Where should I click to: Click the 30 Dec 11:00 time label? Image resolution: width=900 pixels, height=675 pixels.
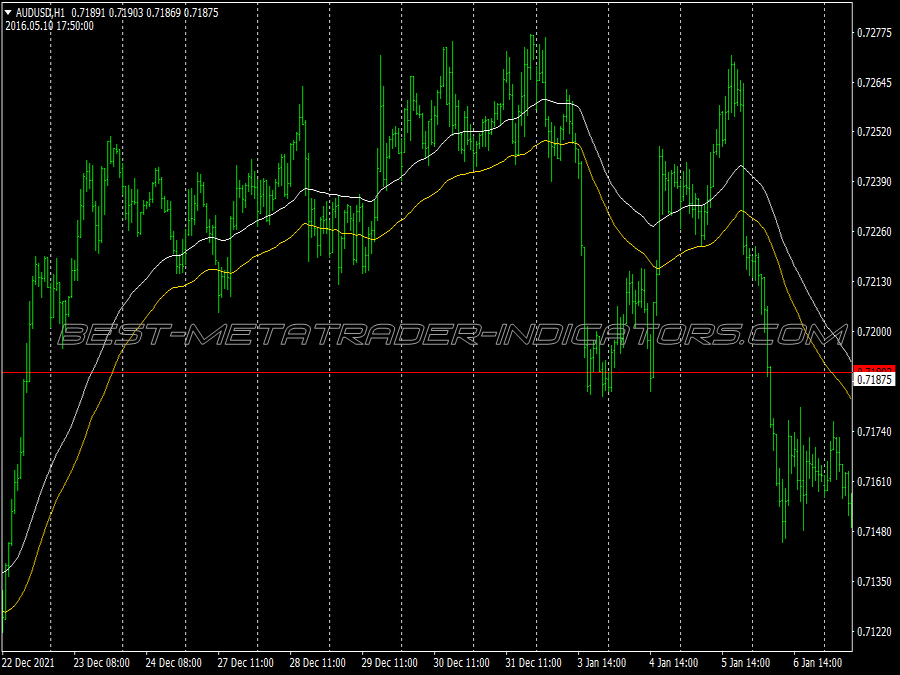[x=461, y=663]
